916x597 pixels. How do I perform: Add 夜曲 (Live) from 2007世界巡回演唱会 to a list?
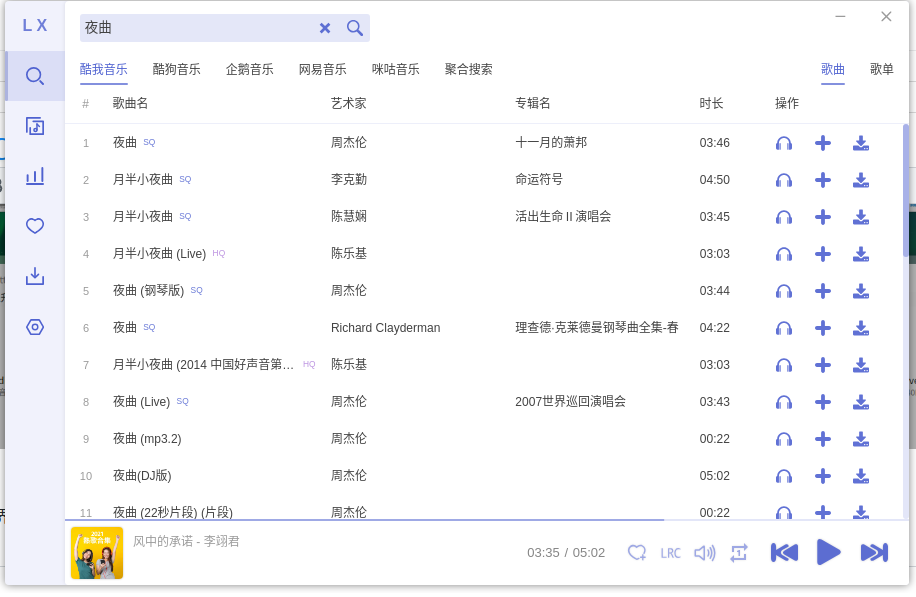pyautogui.click(x=823, y=402)
